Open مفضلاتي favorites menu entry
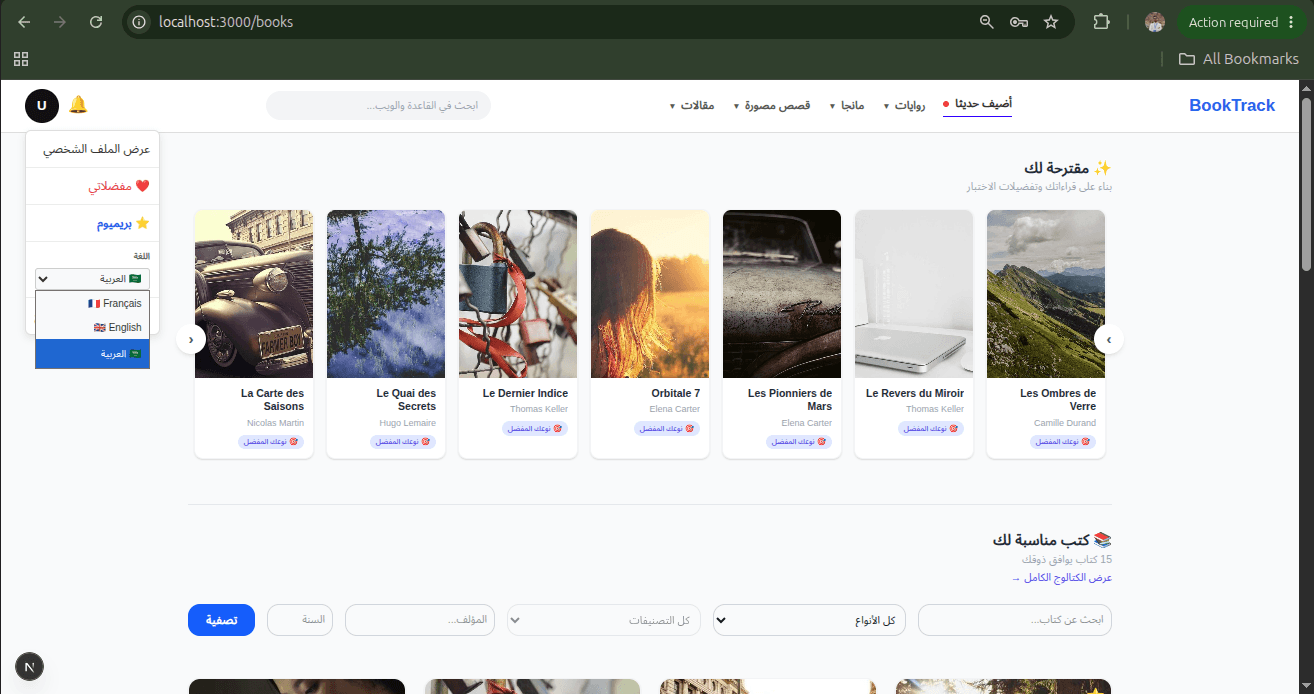The image size is (1314, 694). point(93,186)
